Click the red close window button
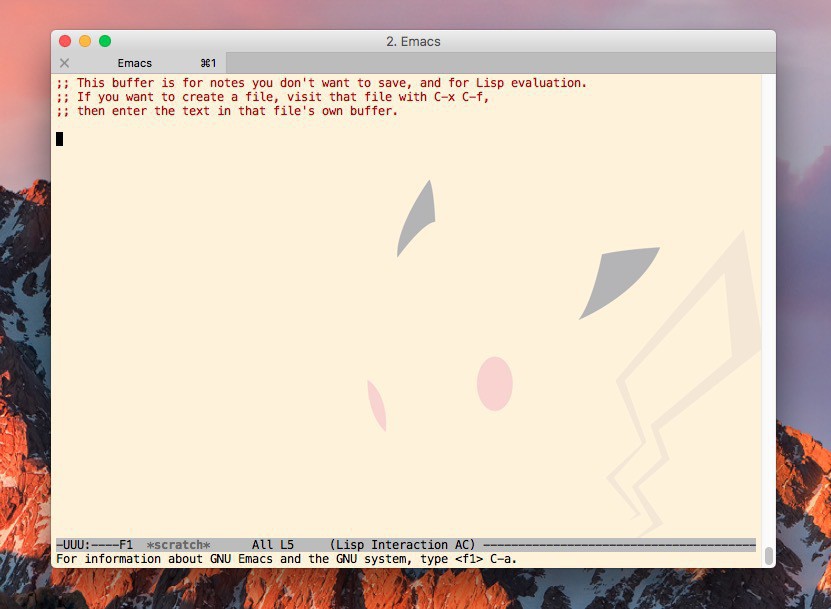This screenshot has height=609, width=831. pos(65,41)
